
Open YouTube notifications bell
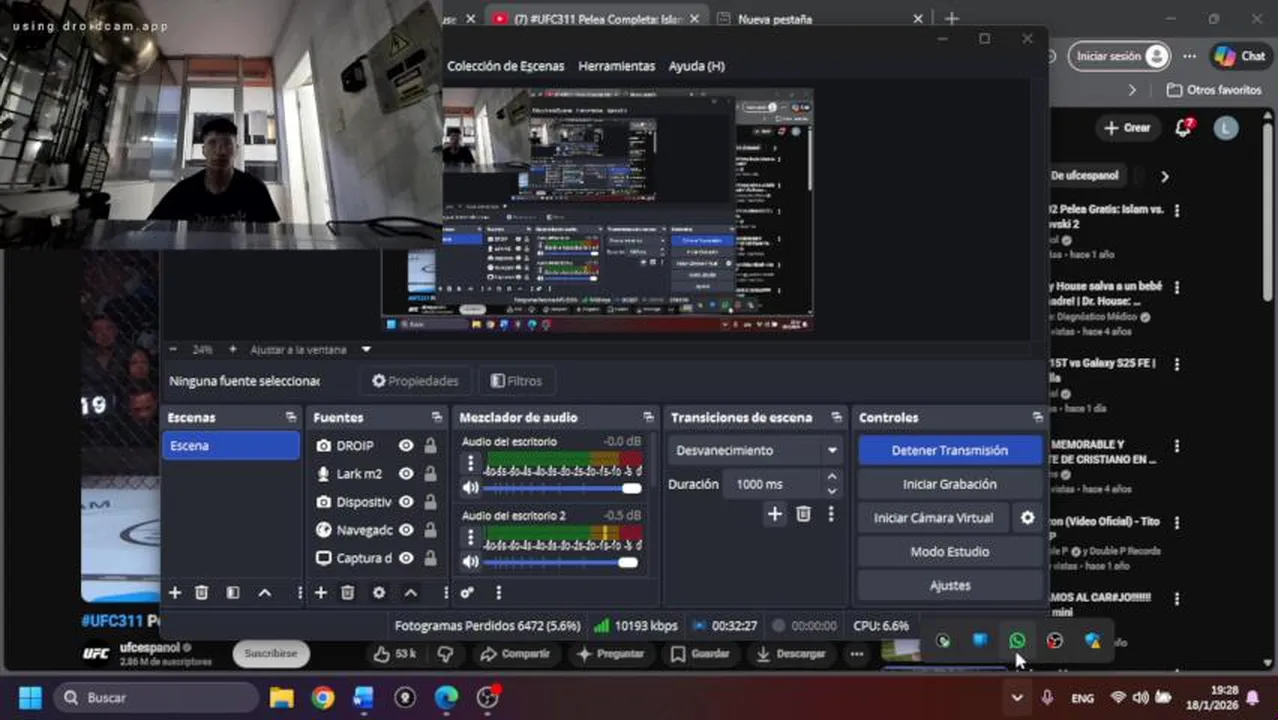coord(1184,127)
